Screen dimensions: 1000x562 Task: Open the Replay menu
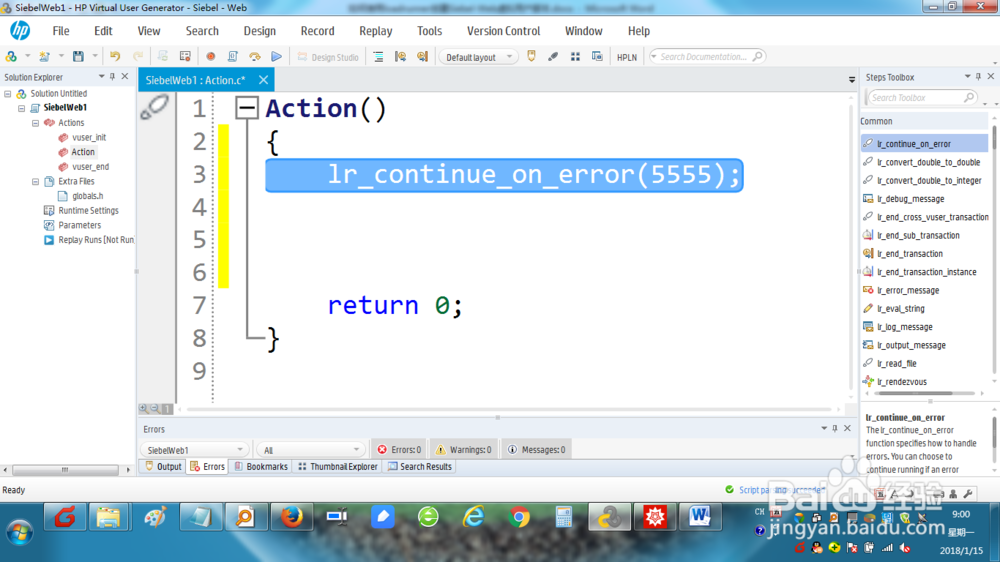376,31
